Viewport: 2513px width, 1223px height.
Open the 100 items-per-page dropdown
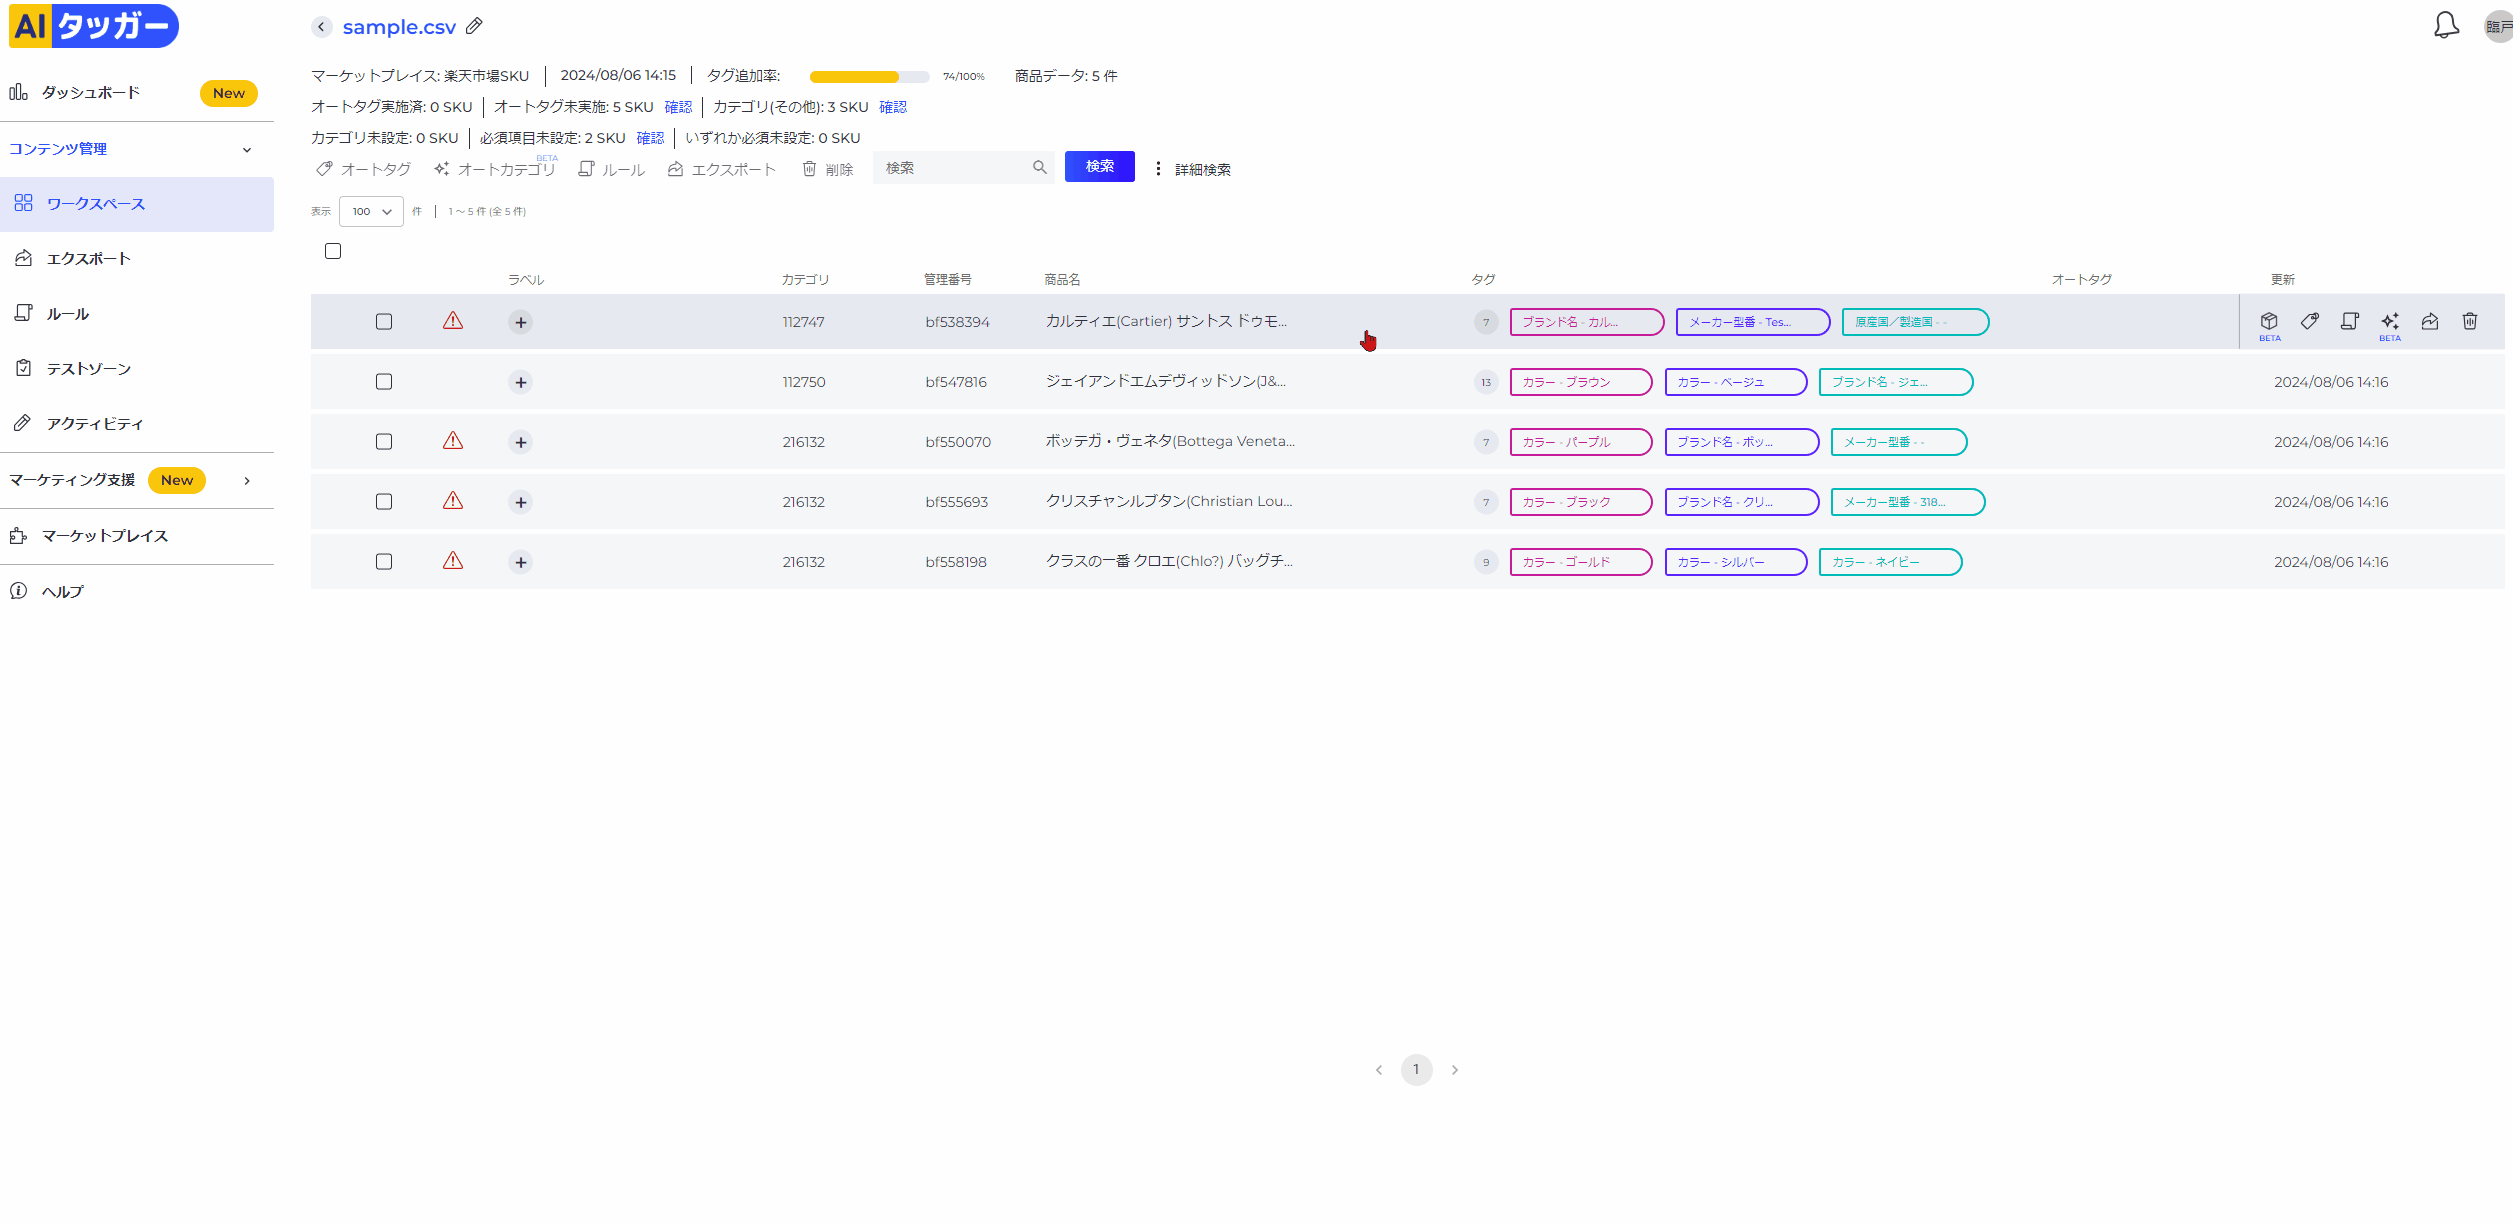point(371,211)
